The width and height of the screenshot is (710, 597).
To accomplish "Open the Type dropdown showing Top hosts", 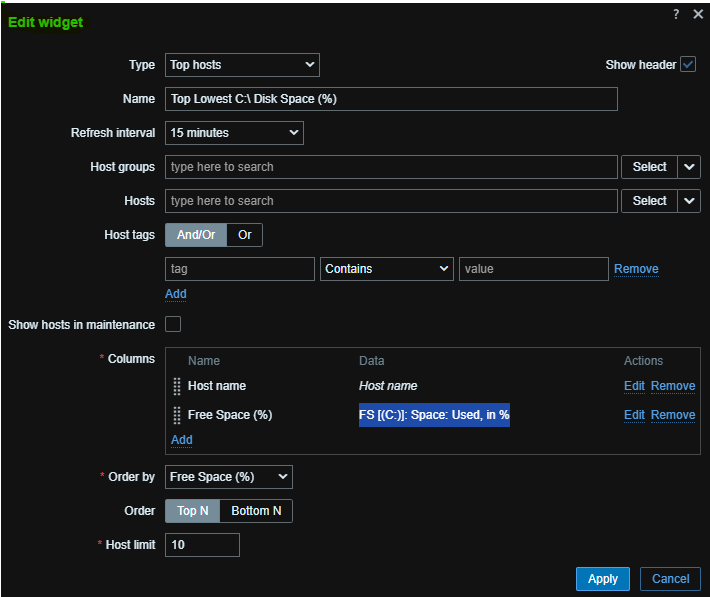I will (242, 65).
